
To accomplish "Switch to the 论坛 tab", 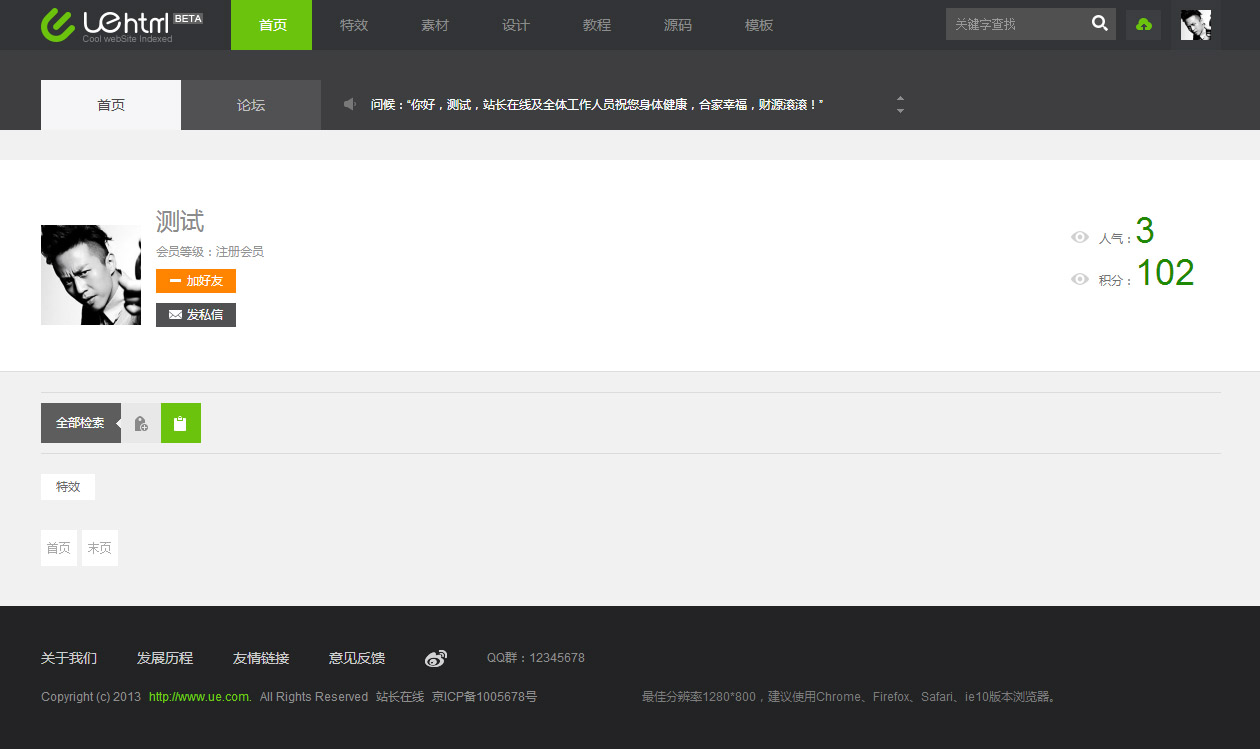I will tap(251, 105).
